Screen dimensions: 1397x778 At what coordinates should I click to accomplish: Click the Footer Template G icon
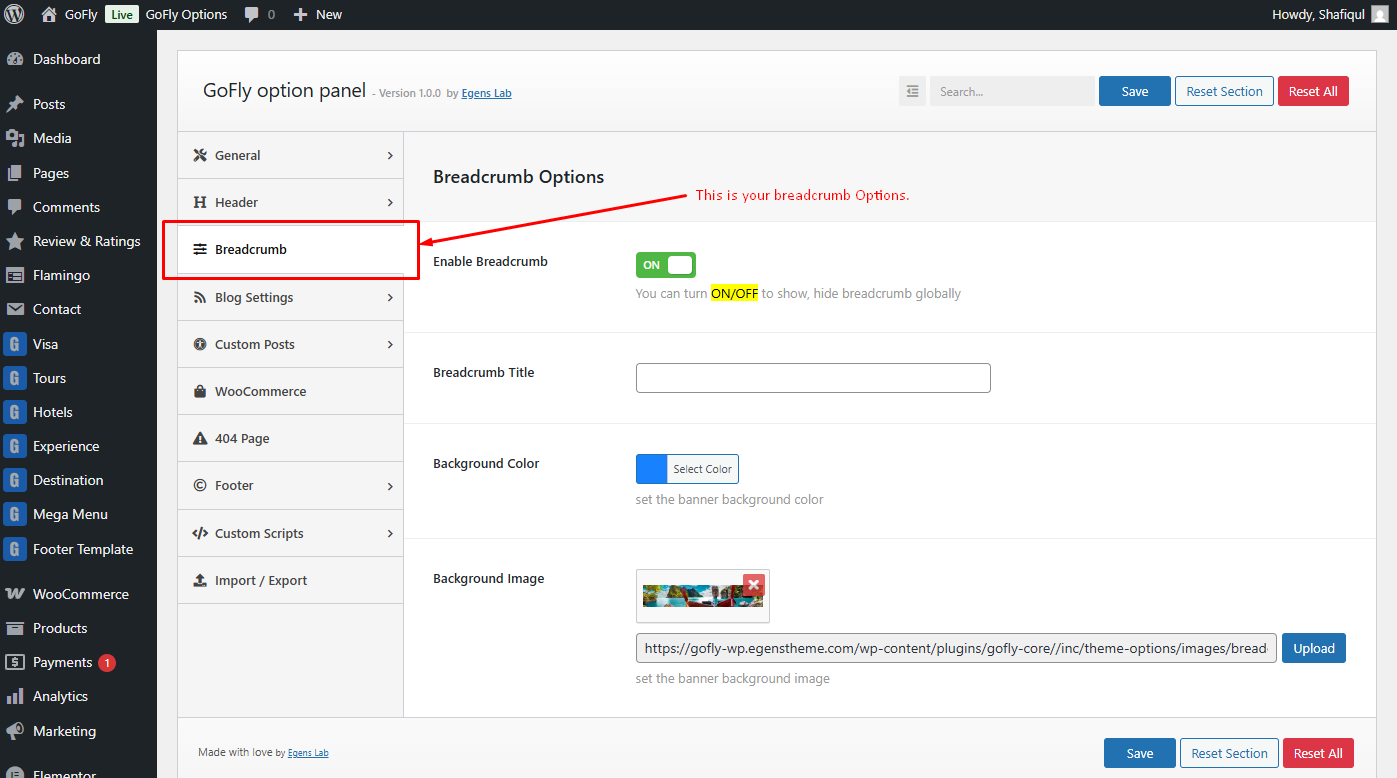tap(15, 549)
